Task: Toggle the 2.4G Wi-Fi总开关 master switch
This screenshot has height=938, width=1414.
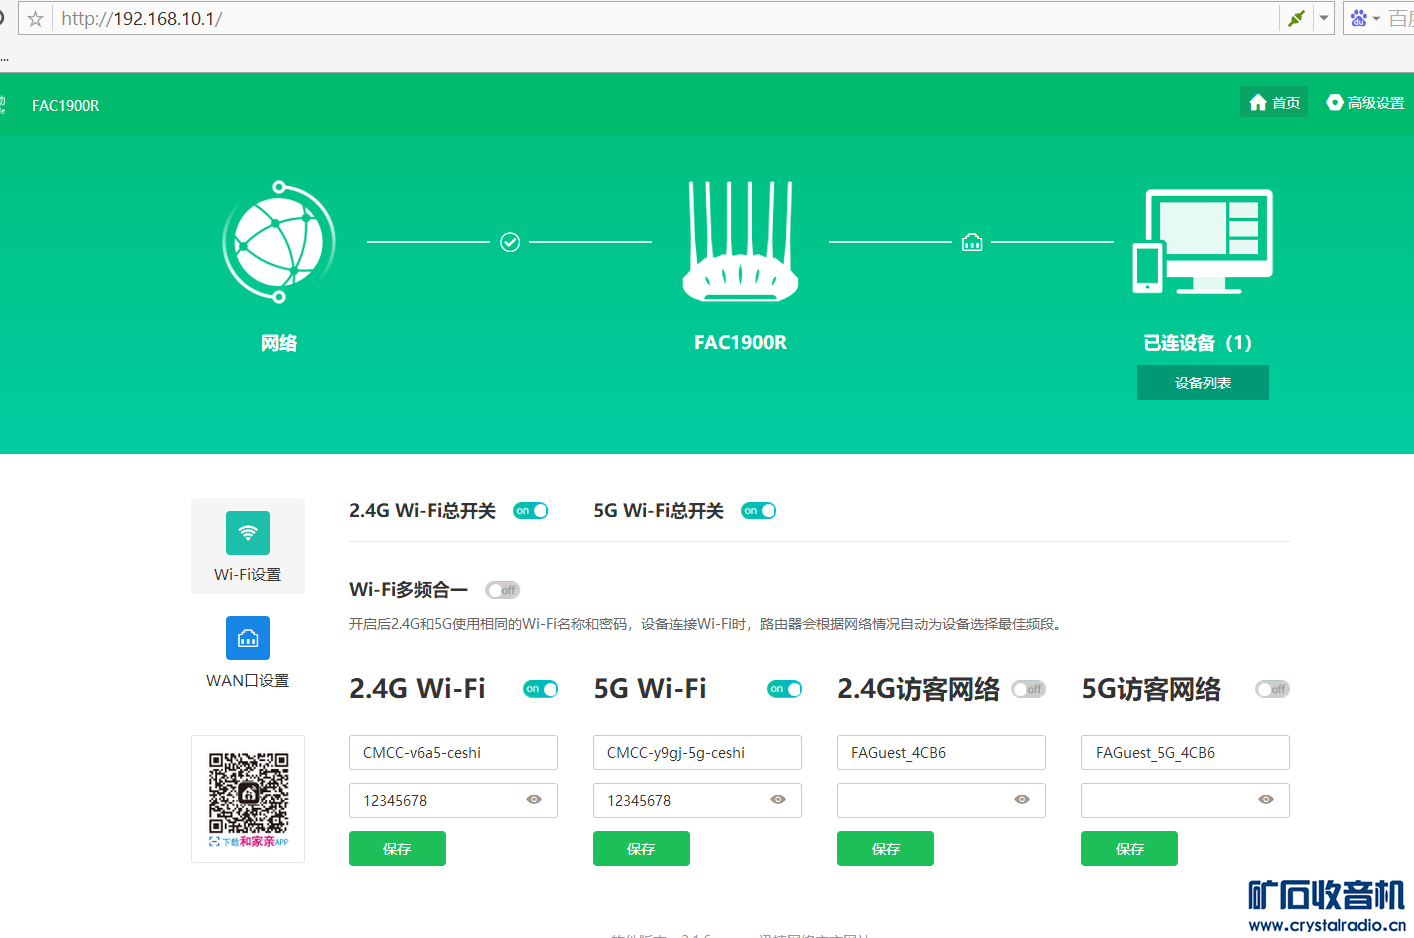Action: click(x=531, y=511)
